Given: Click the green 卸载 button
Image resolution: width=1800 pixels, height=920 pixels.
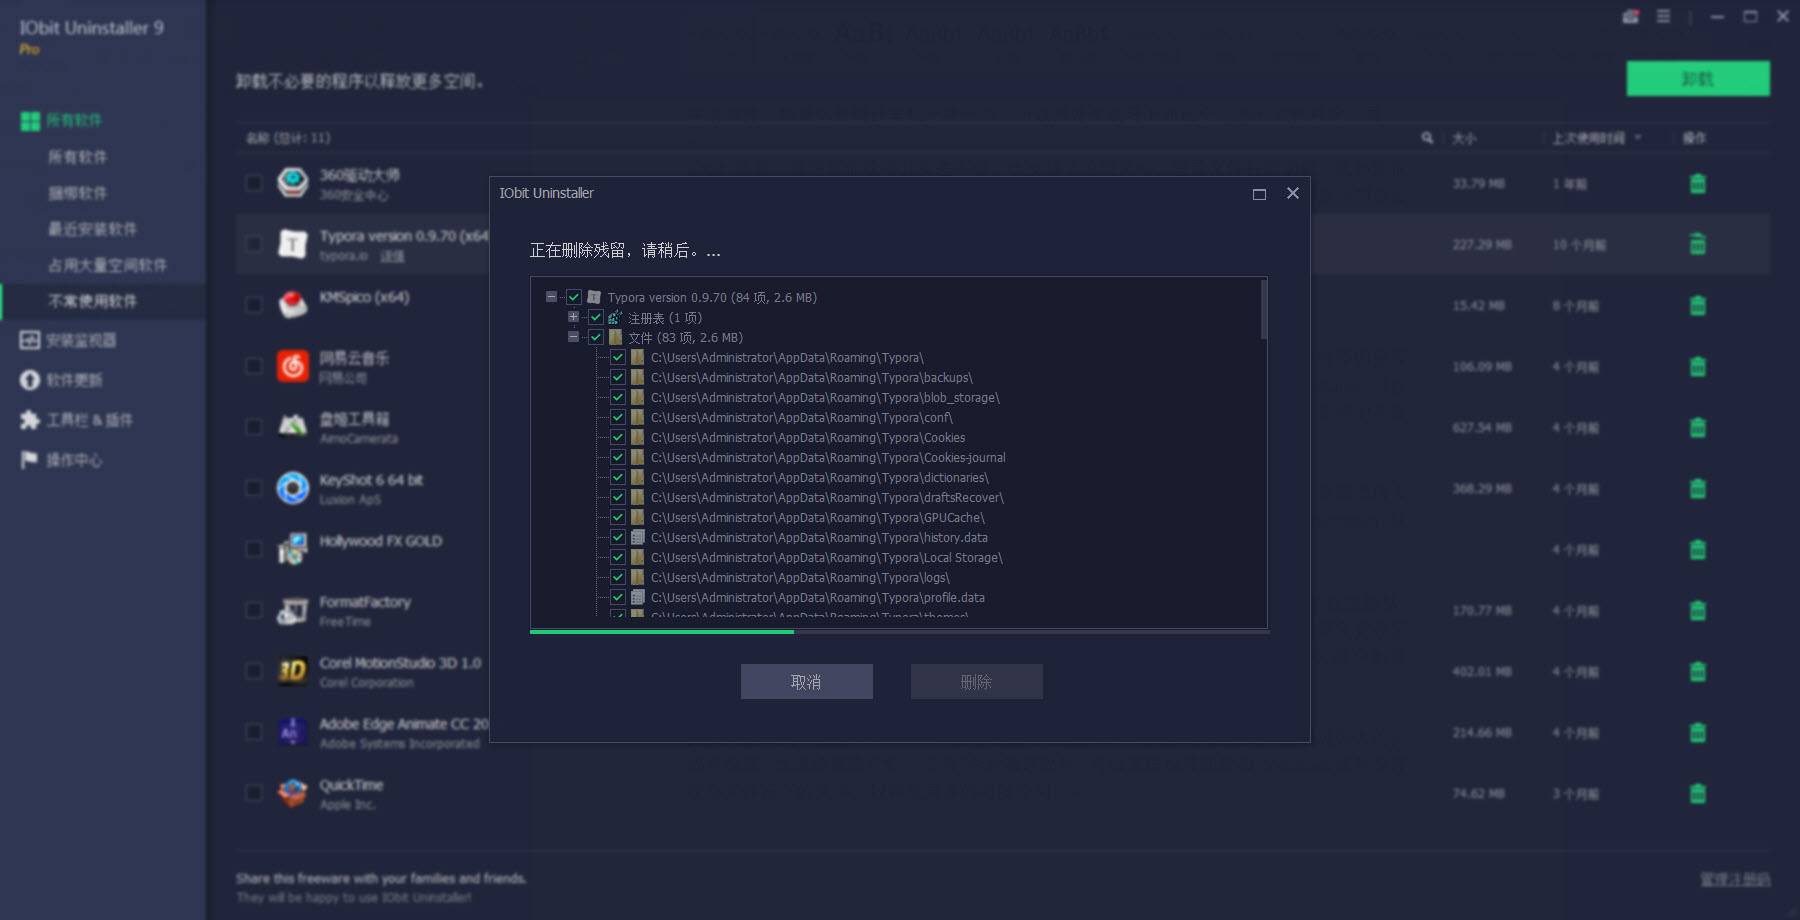Looking at the screenshot, I should click(1697, 79).
